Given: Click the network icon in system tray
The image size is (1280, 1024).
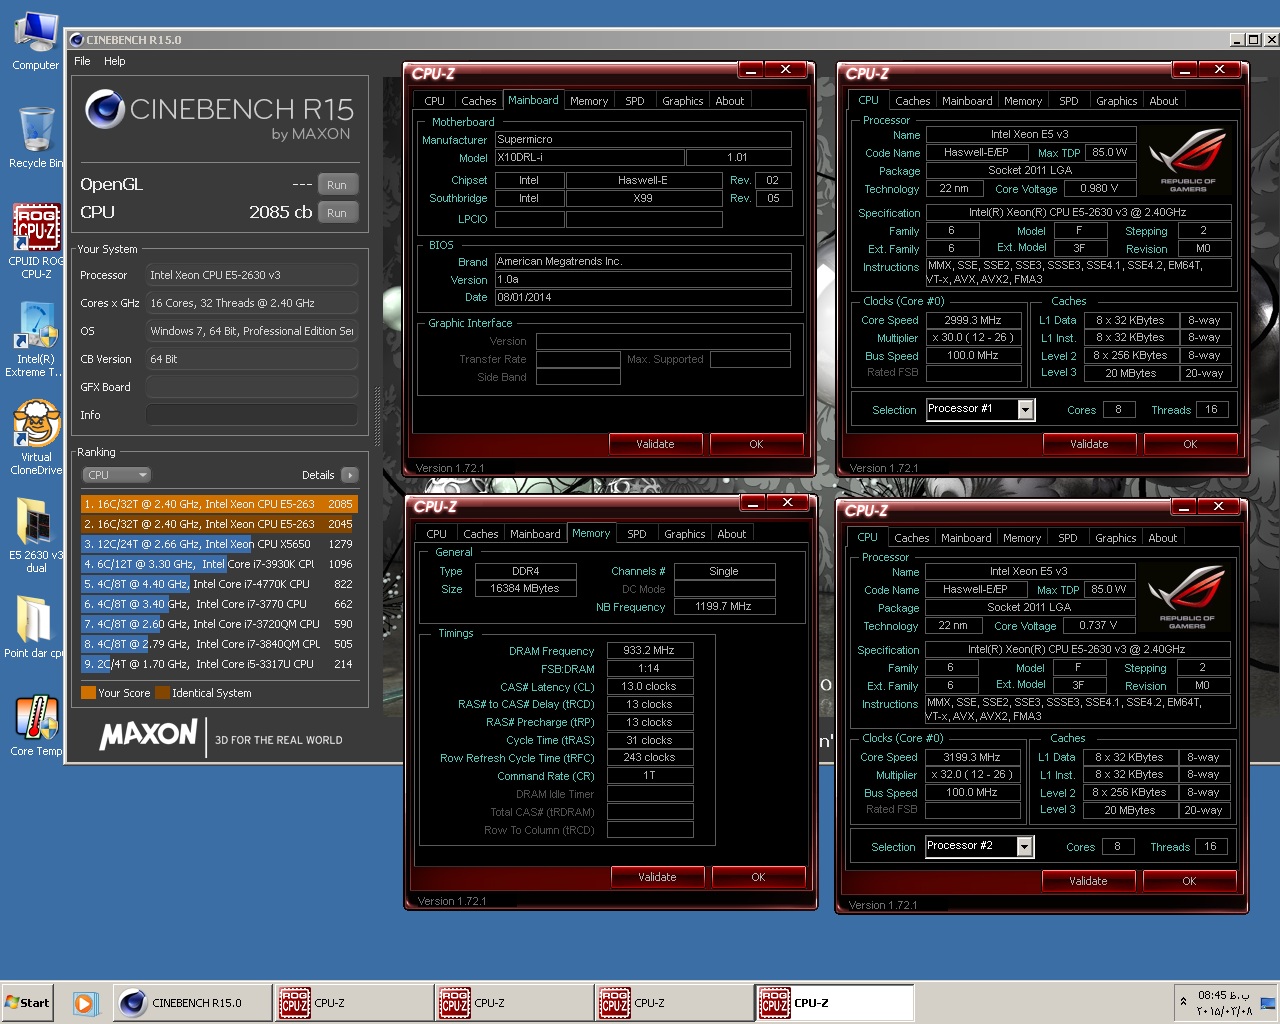Looking at the screenshot, I should 1267,1002.
